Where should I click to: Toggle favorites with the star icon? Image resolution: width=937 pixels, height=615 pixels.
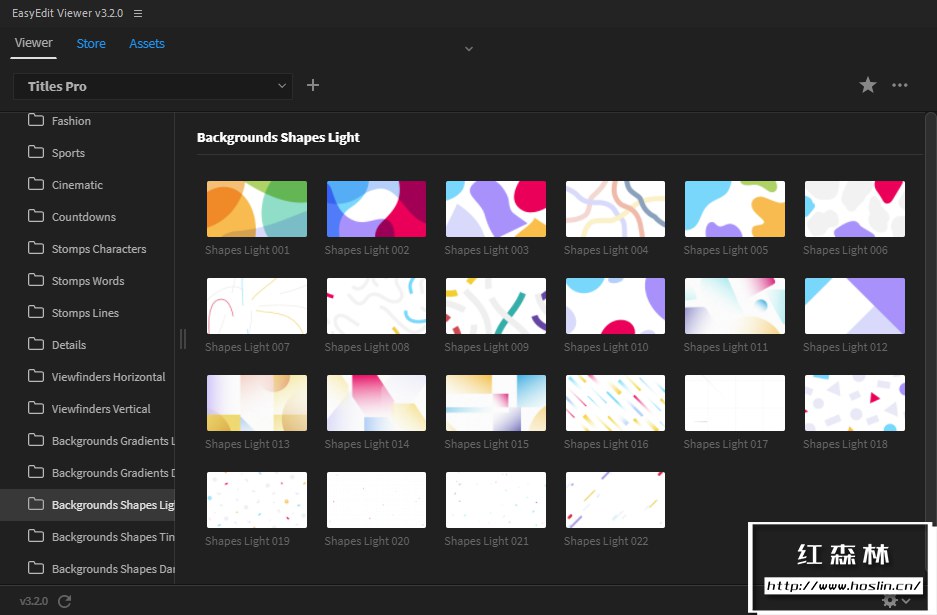coord(868,85)
